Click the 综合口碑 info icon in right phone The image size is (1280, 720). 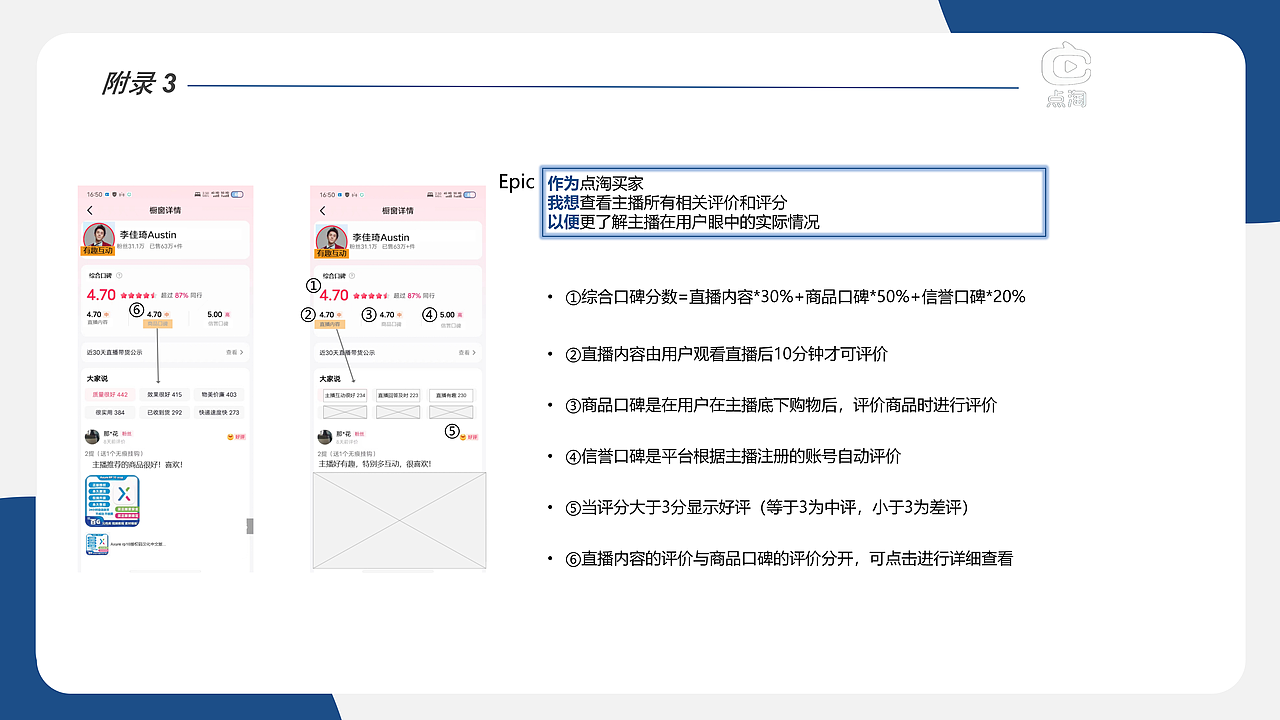pyautogui.click(x=352, y=275)
